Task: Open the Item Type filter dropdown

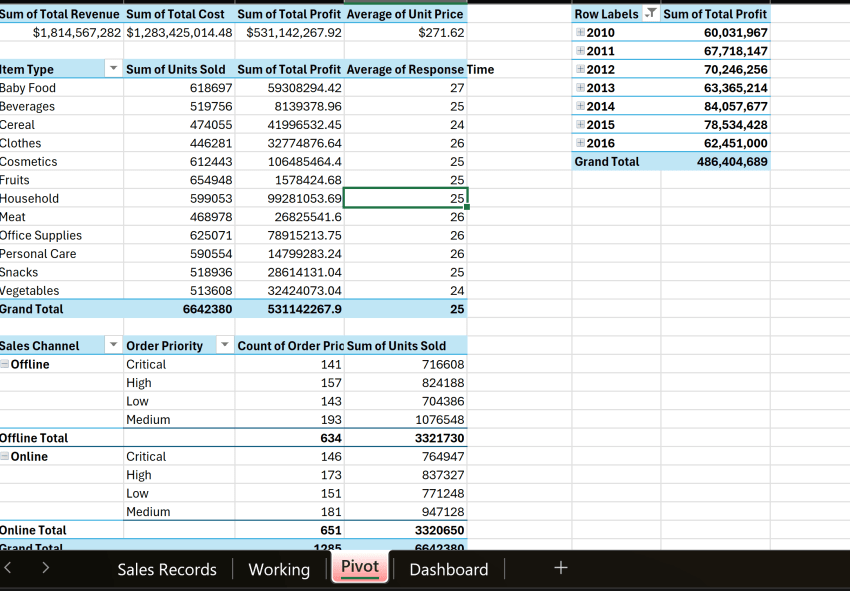Action: coord(113,69)
